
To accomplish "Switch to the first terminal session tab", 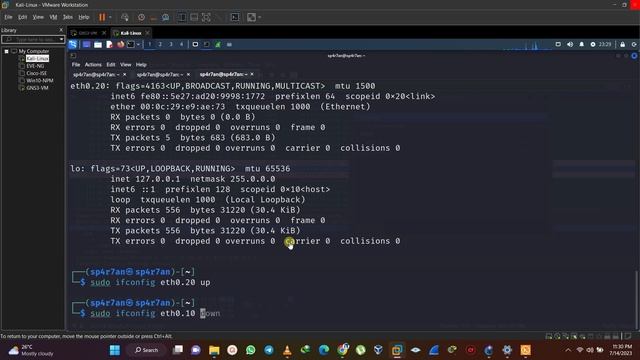I will [96, 74].
